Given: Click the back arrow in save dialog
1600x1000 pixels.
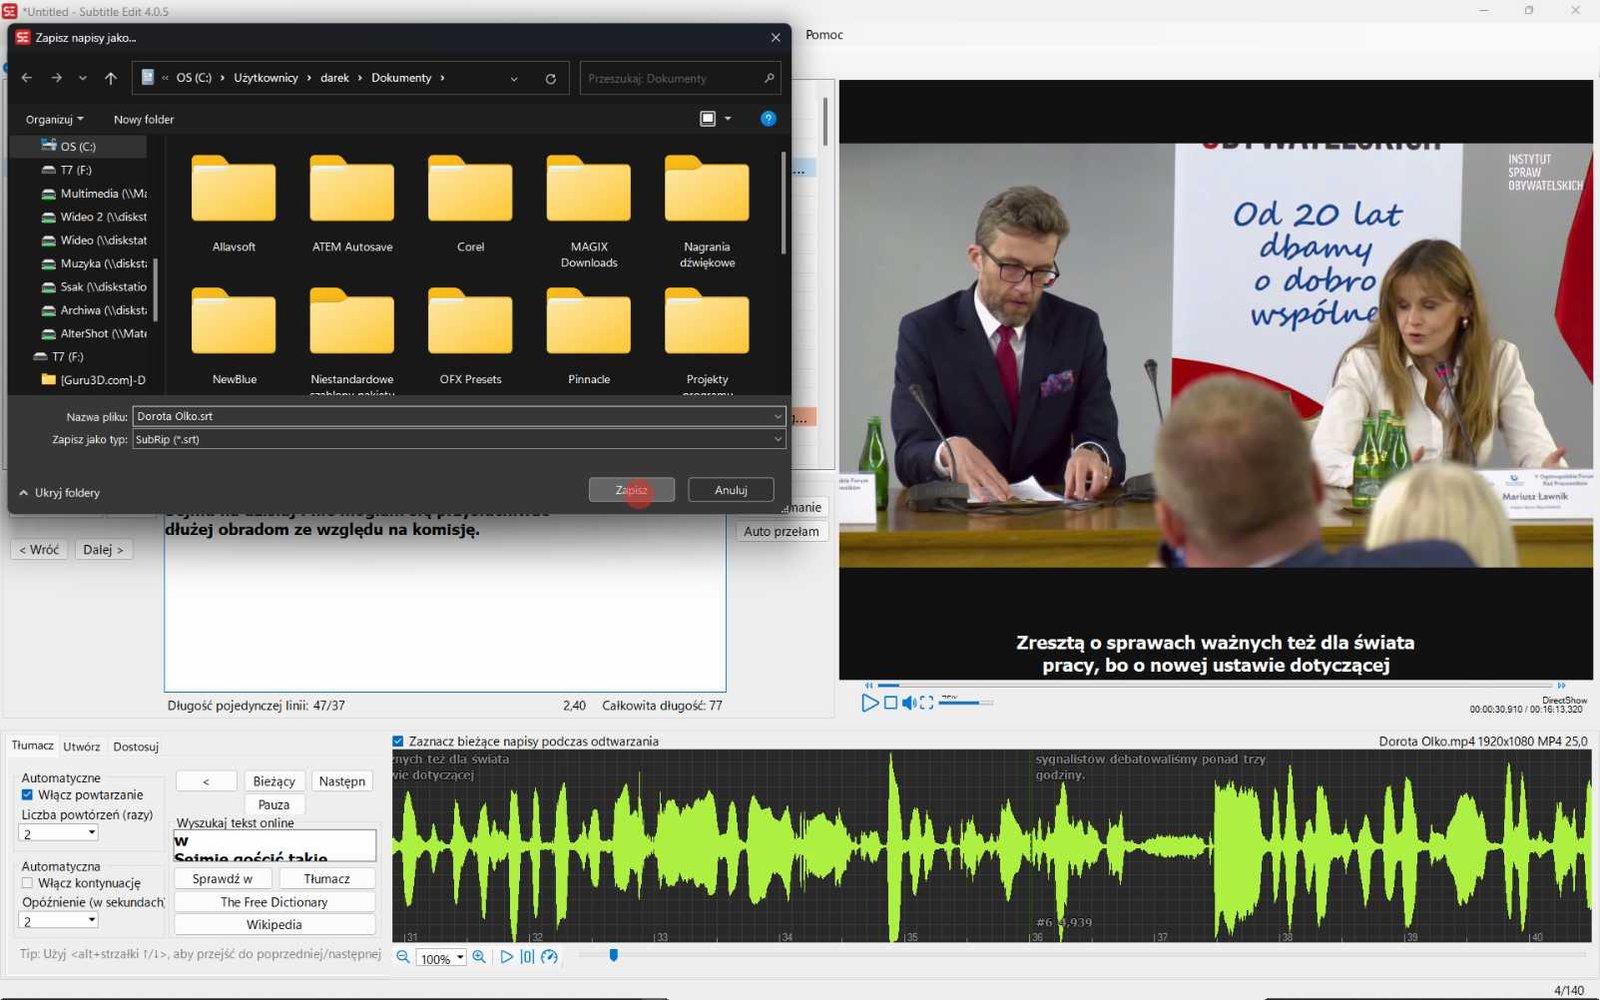Looking at the screenshot, I should coord(27,78).
